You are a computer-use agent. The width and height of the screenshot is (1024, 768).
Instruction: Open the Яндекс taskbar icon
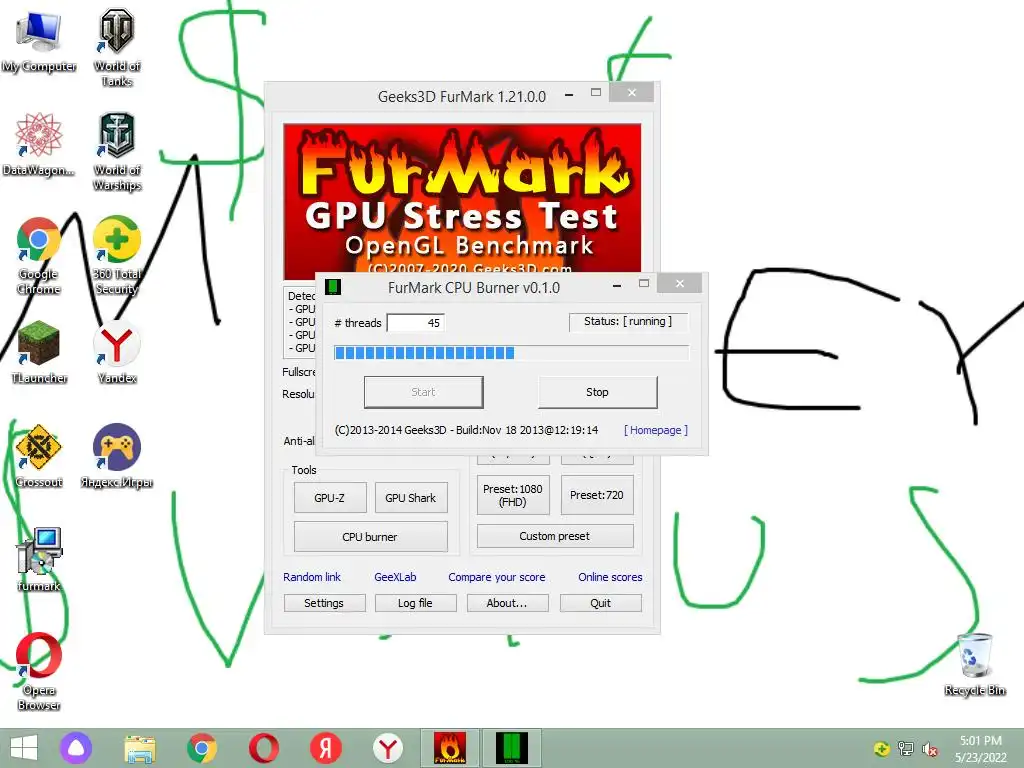326,748
